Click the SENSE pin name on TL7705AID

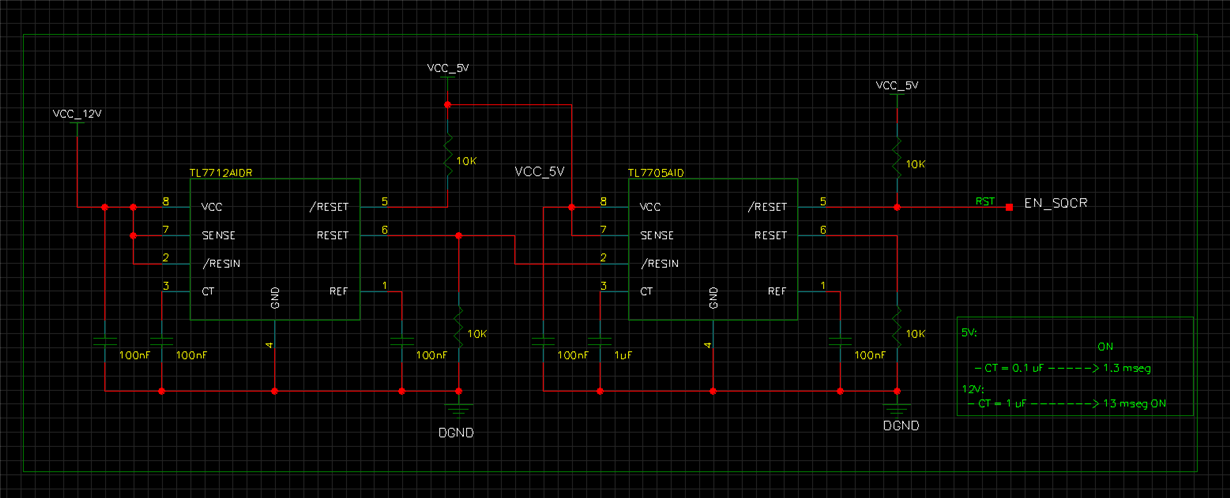pos(657,236)
